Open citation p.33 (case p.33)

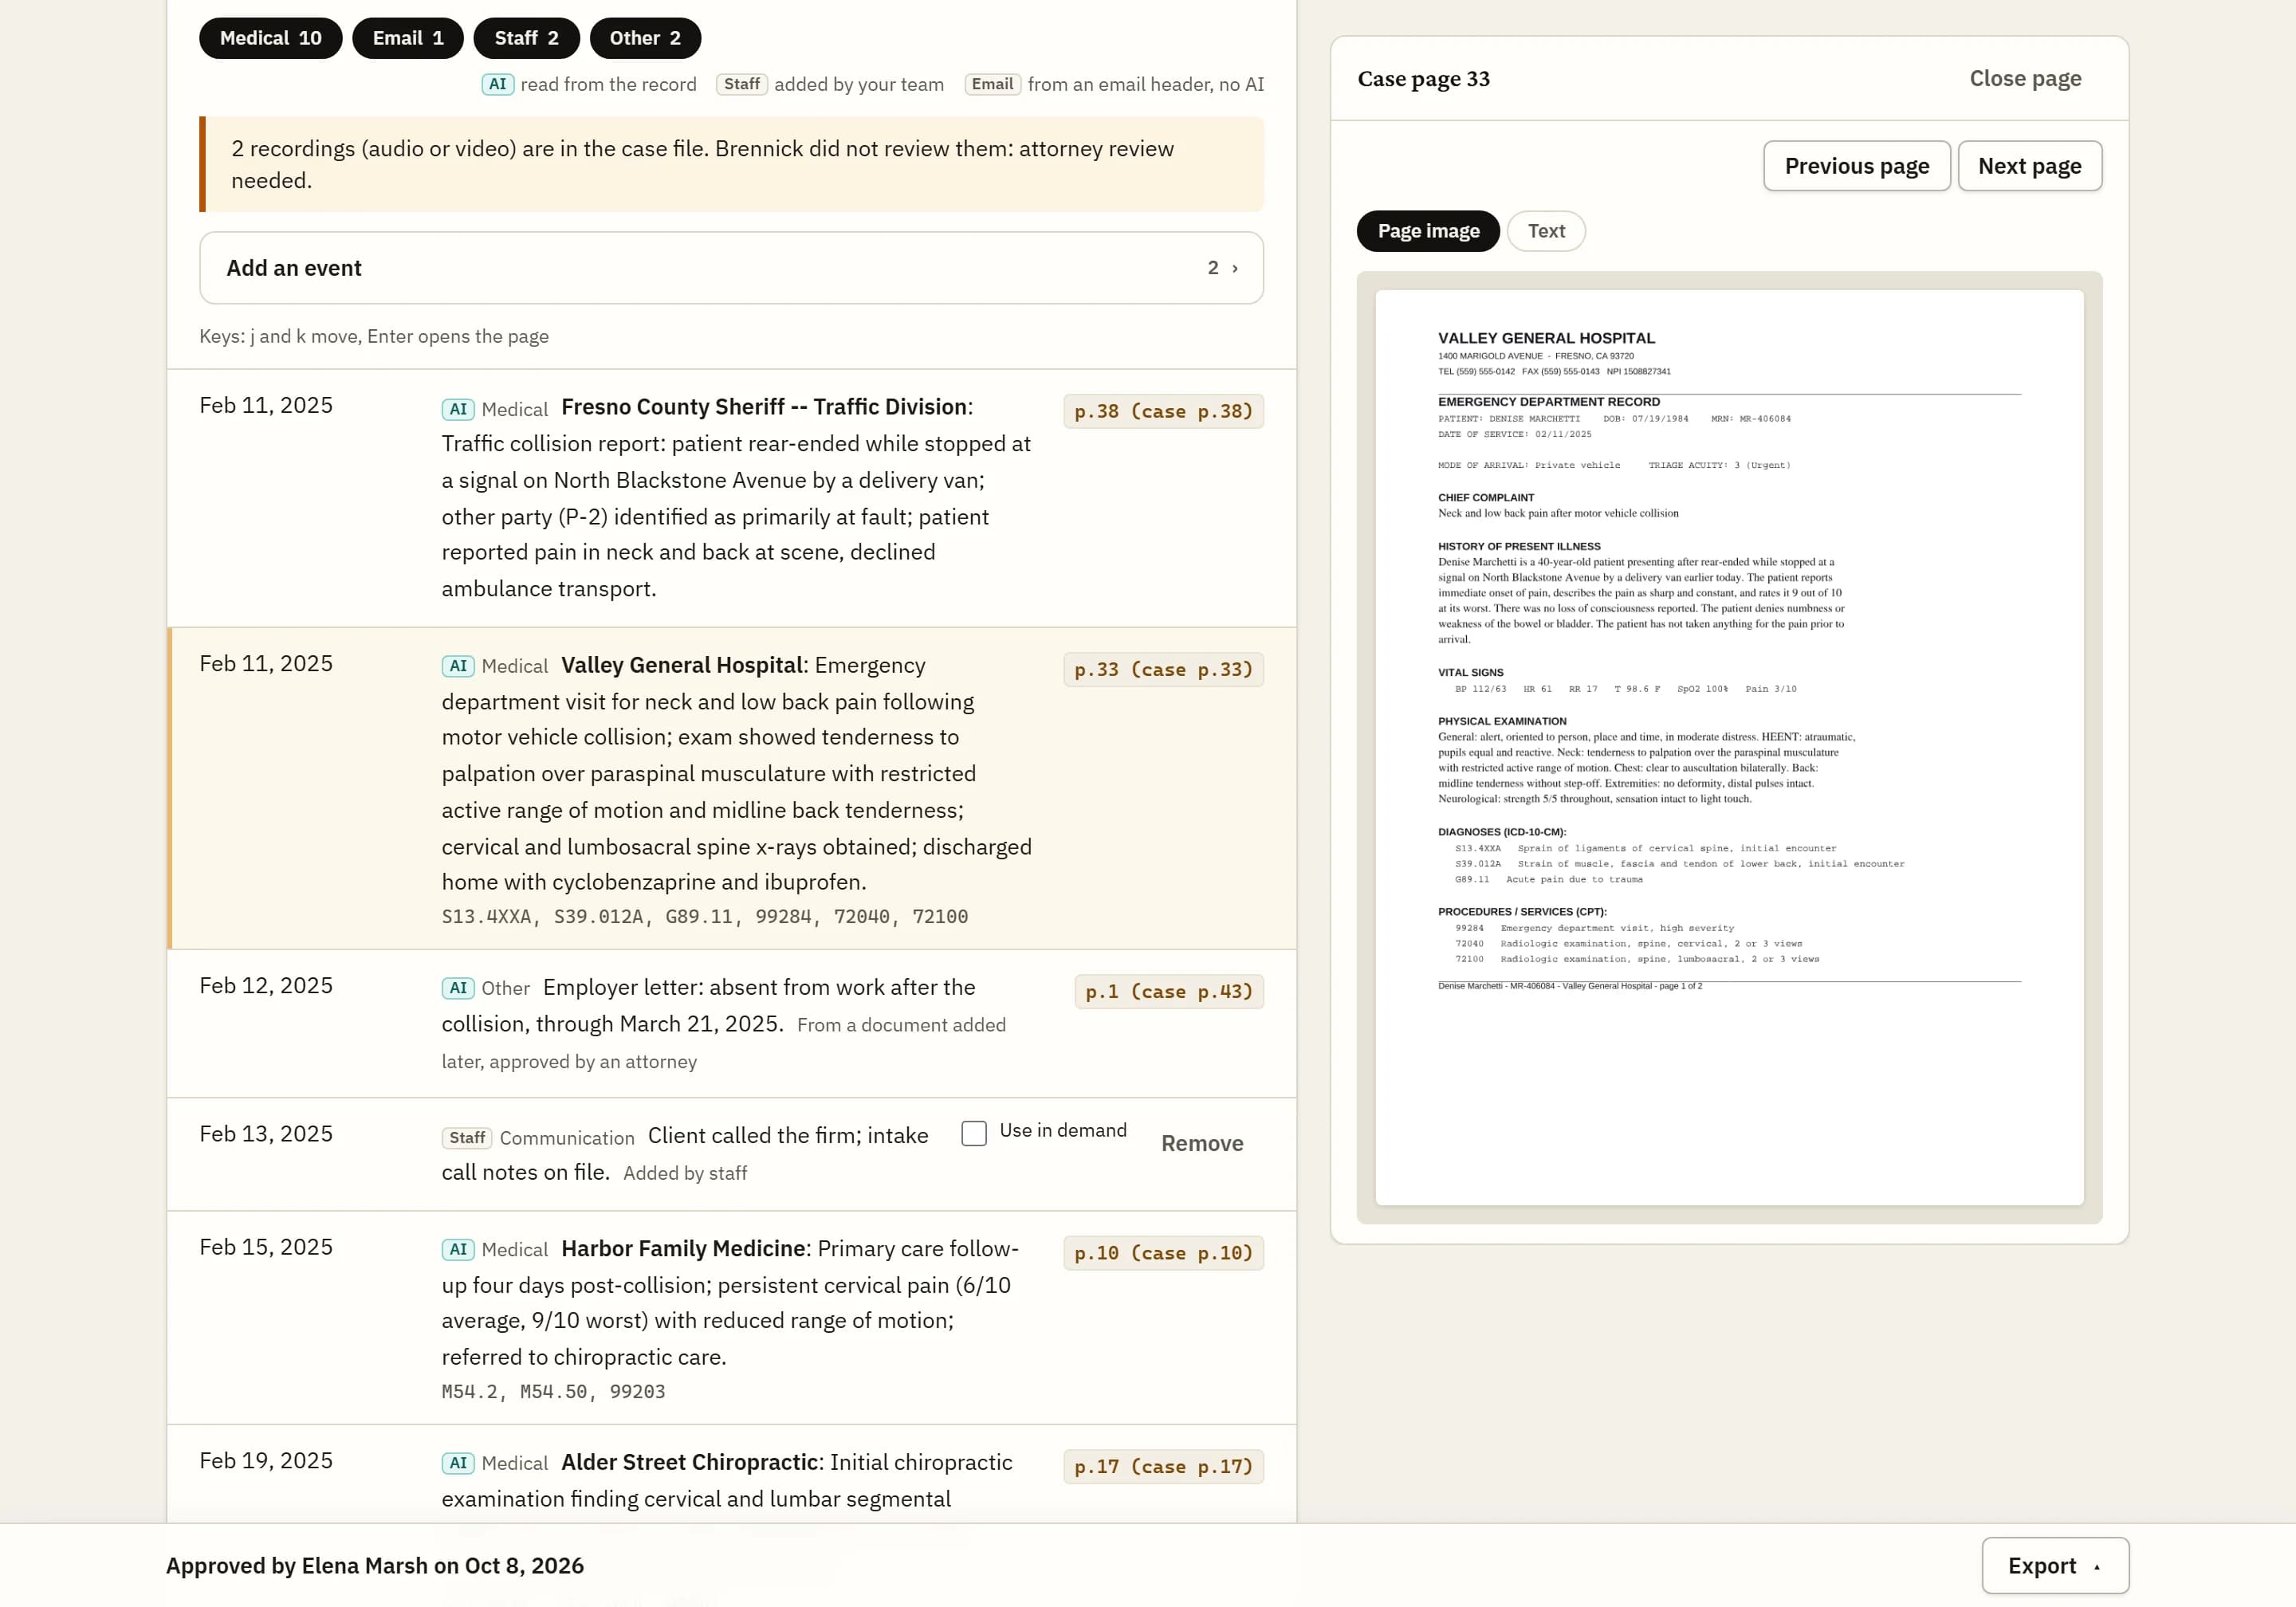(x=1163, y=669)
